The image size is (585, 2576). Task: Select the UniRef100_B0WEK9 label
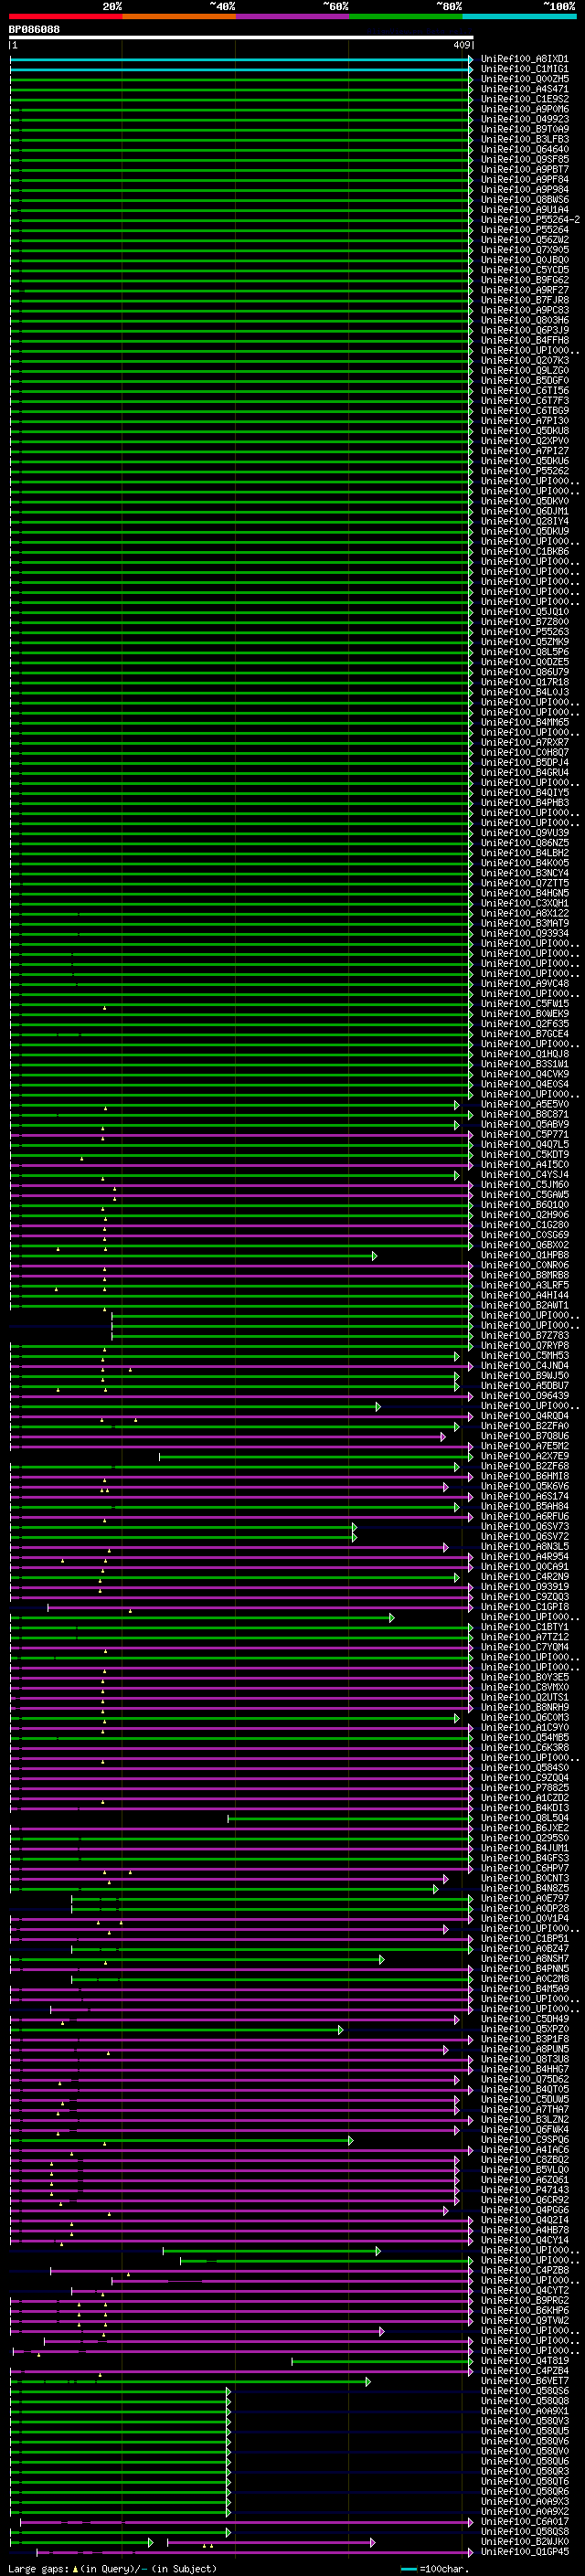click(x=525, y=1015)
